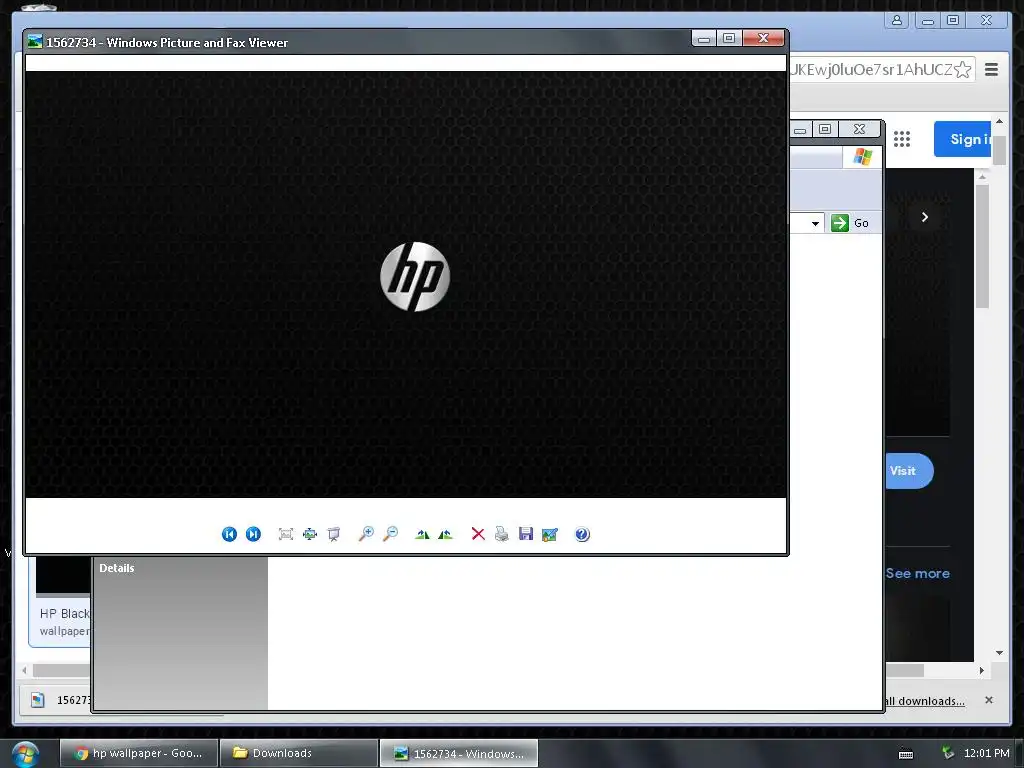Zoom in on the HP wallpaper
This screenshot has width=1024, height=768.
366,534
